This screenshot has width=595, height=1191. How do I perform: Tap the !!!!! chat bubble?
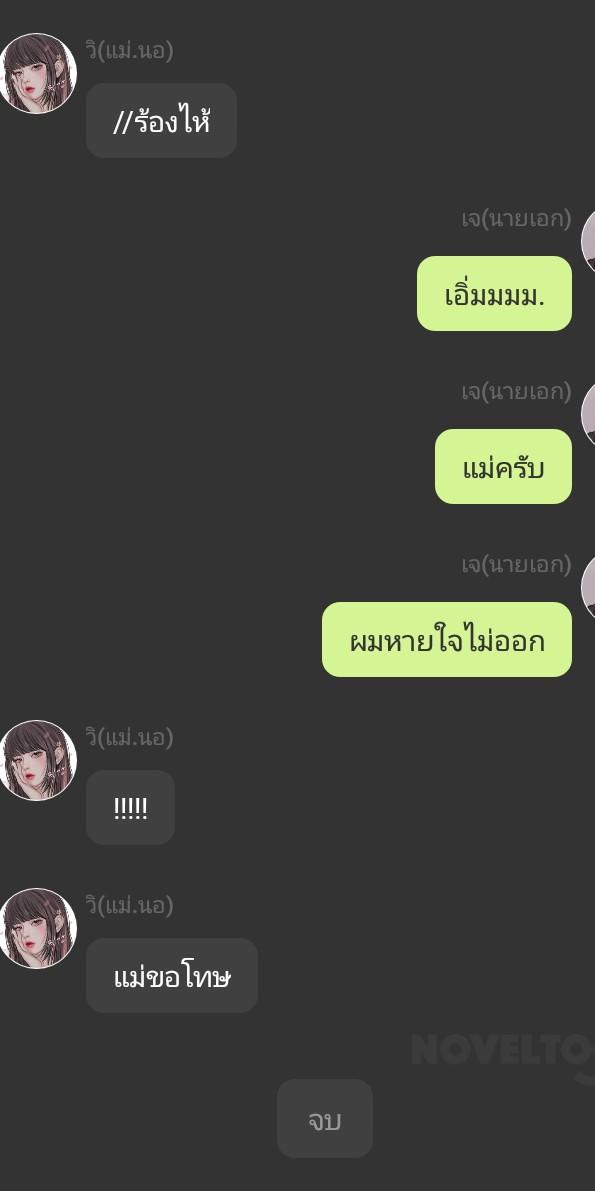click(x=130, y=807)
